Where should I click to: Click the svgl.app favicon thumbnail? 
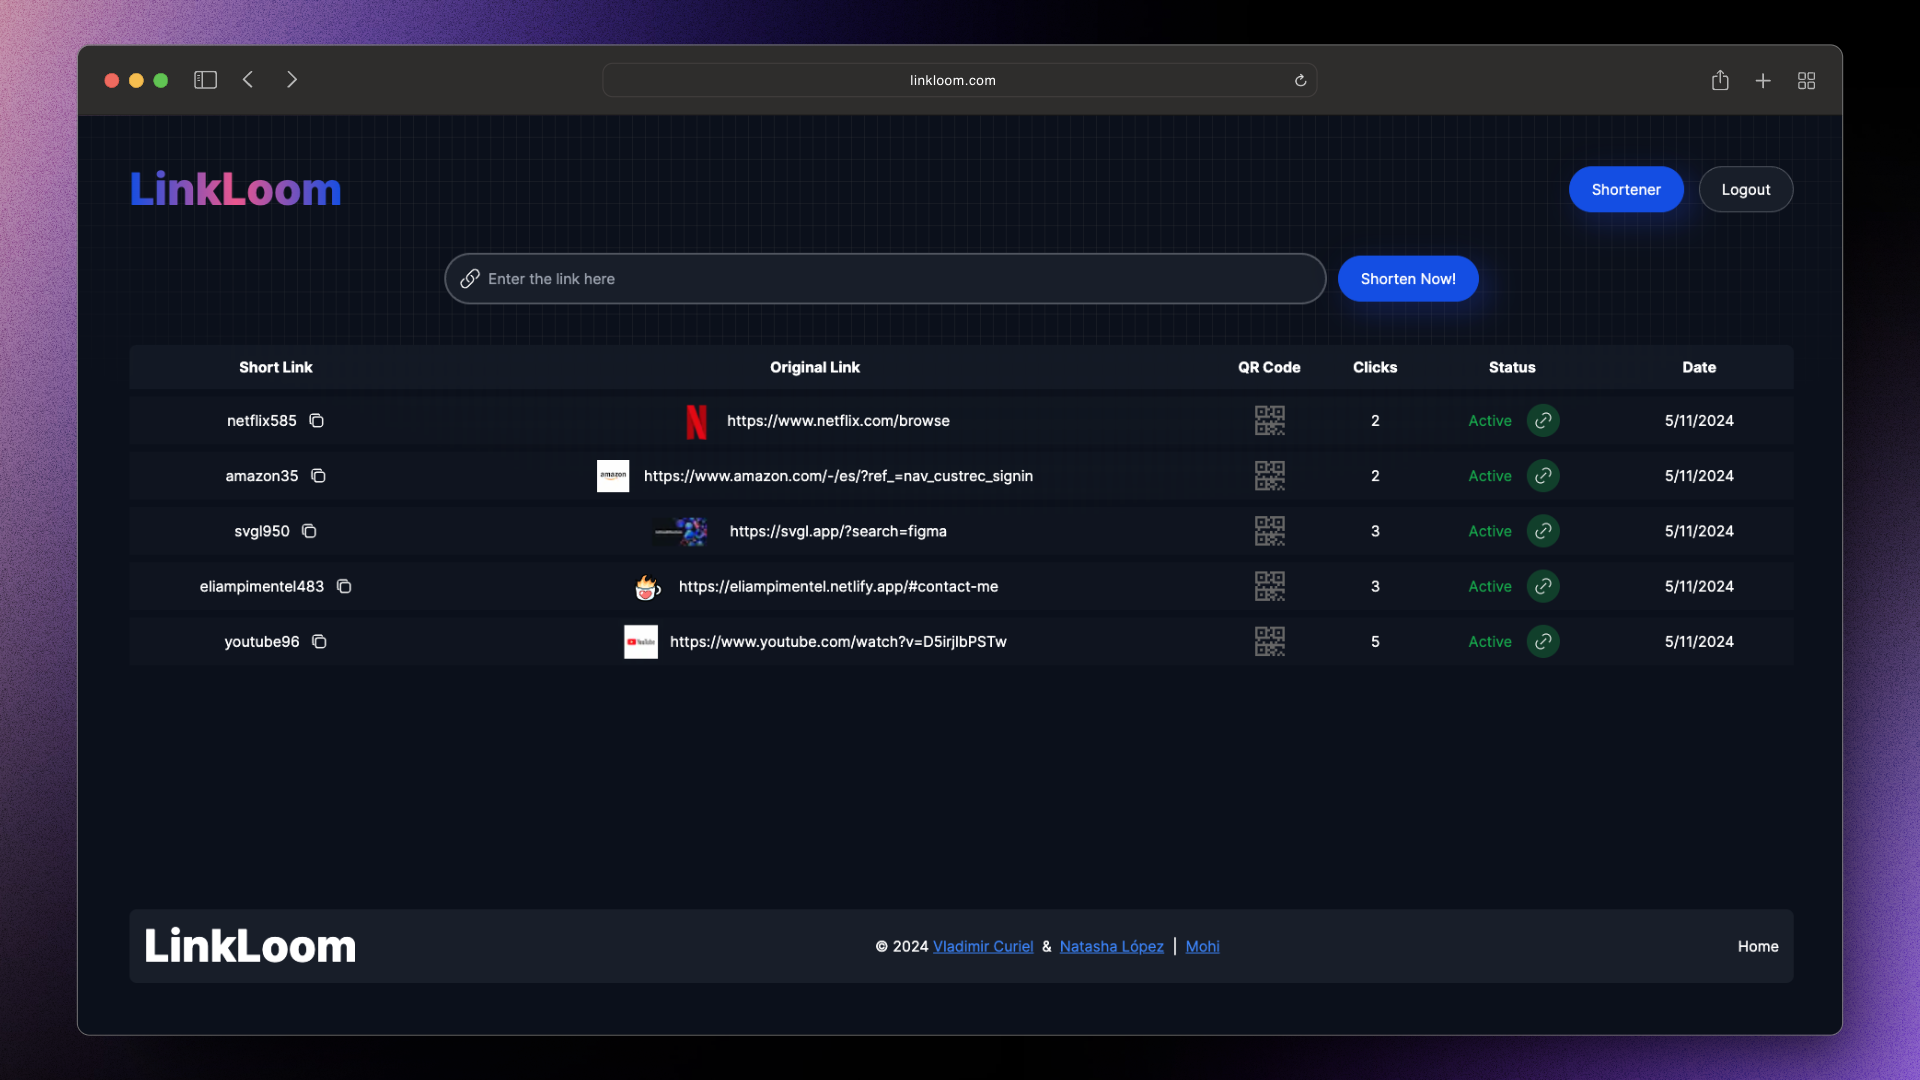click(681, 531)
